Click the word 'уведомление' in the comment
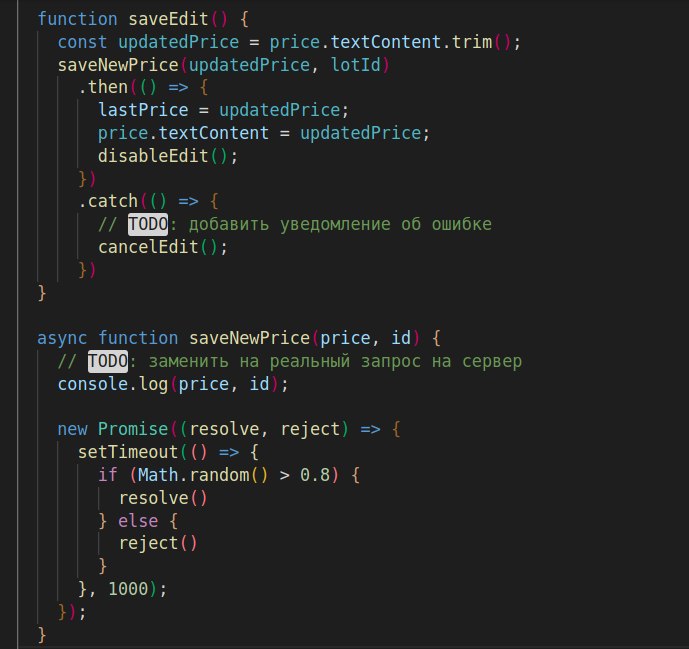689x649 pixels. click(x=335, y=224)
